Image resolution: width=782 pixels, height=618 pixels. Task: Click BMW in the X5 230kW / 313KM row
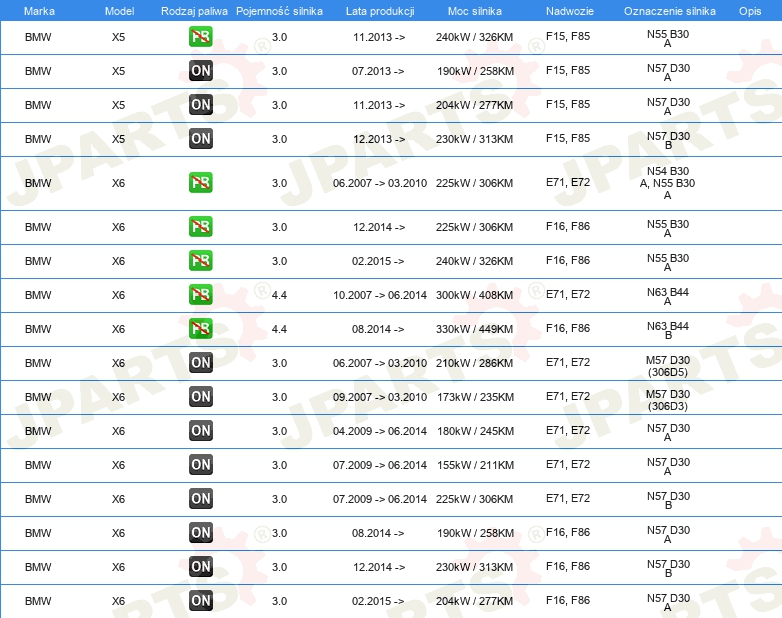click(x=38, y=139)
